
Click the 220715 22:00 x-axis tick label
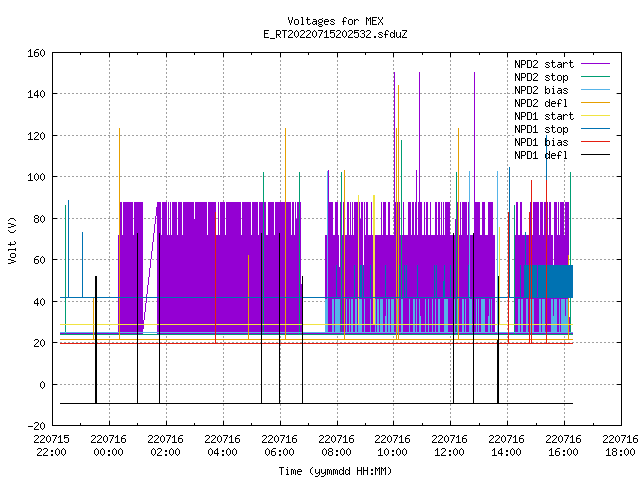[51, 446]
